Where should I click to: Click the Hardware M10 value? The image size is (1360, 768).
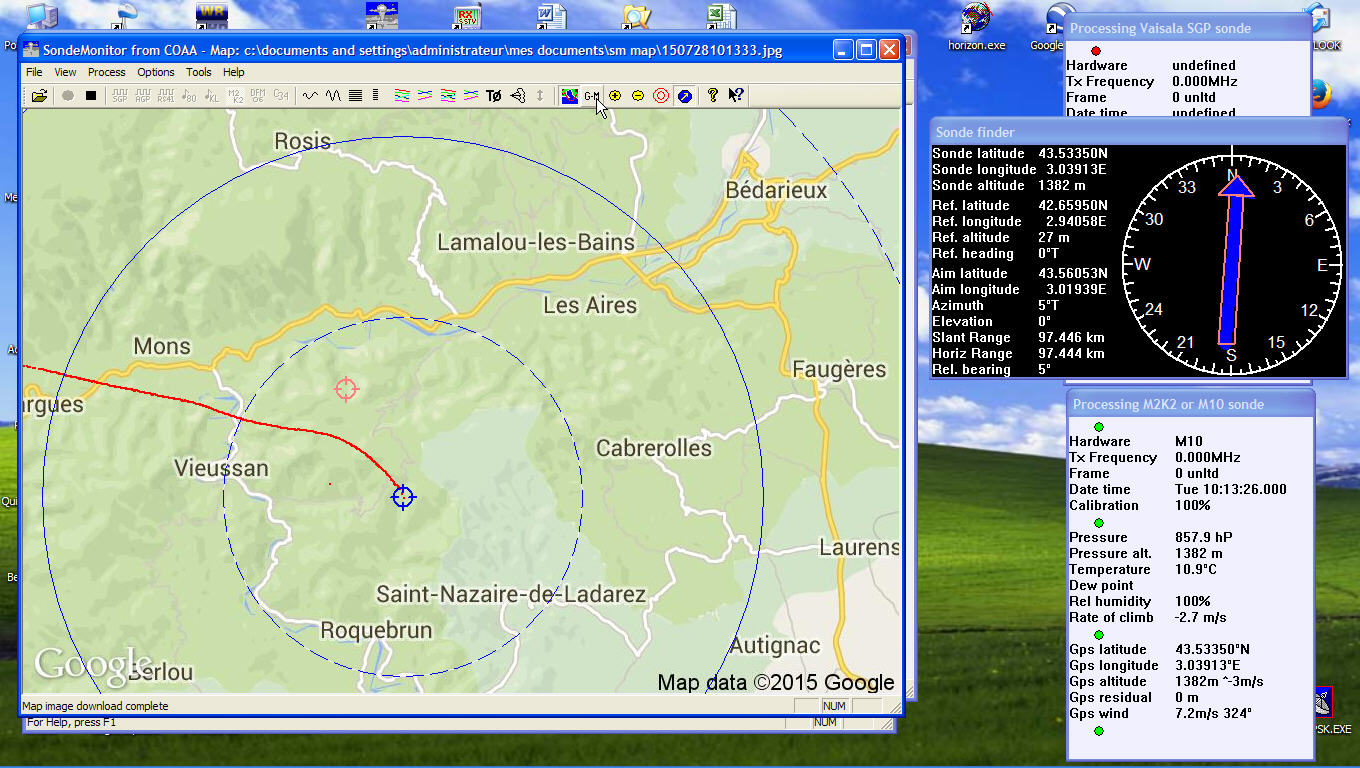(x=1188, y=441)
